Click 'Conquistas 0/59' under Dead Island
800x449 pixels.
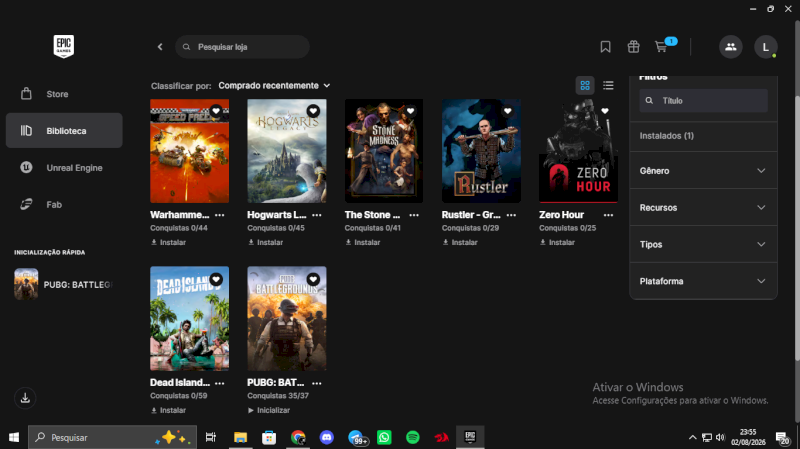click(179, 396)
